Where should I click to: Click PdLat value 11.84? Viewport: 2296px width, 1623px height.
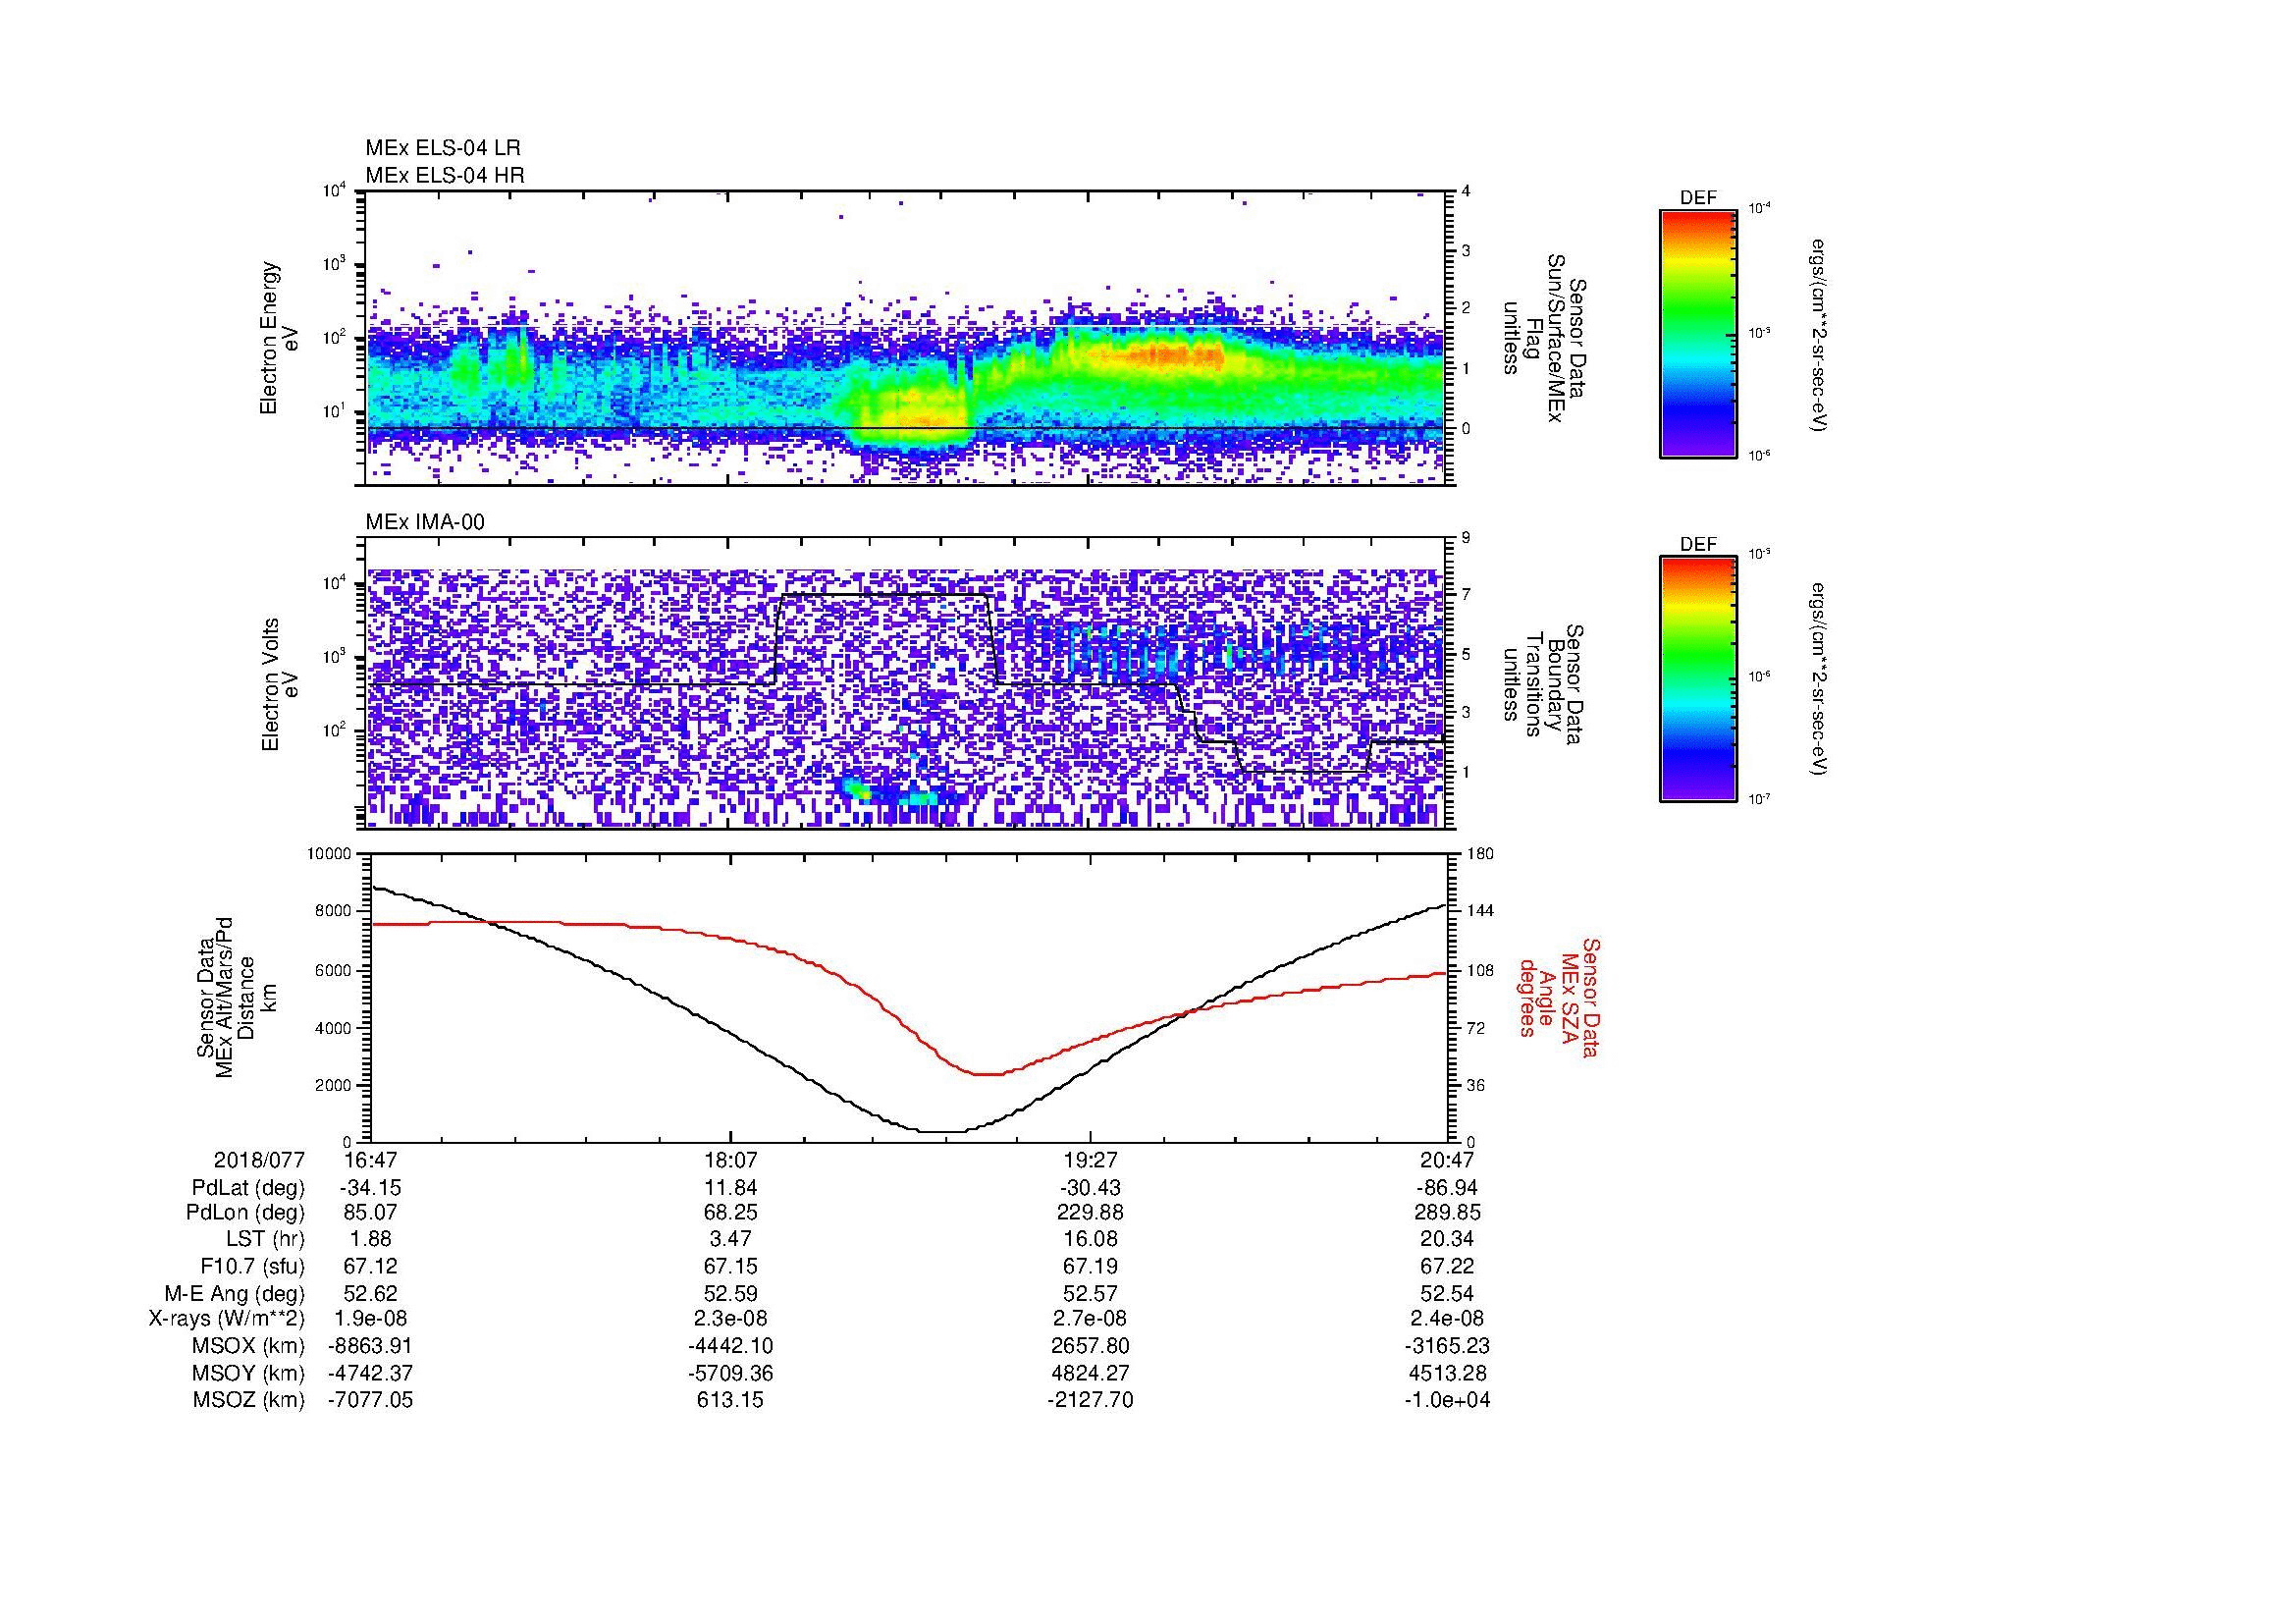coord(731,1188)
